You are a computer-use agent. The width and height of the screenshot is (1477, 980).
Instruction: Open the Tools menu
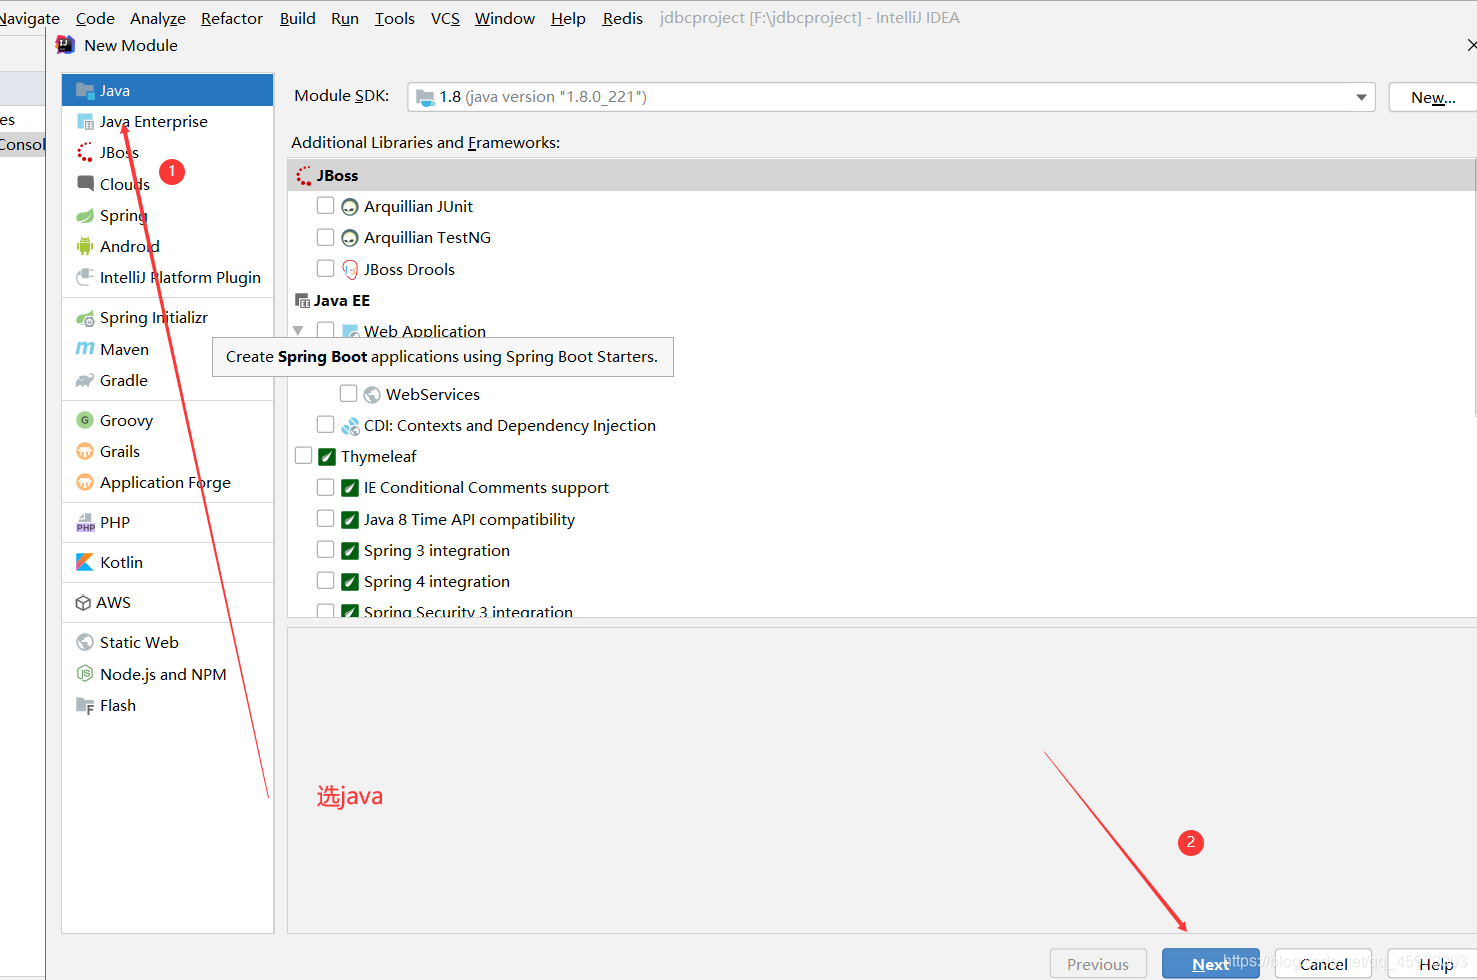point(395,18)
